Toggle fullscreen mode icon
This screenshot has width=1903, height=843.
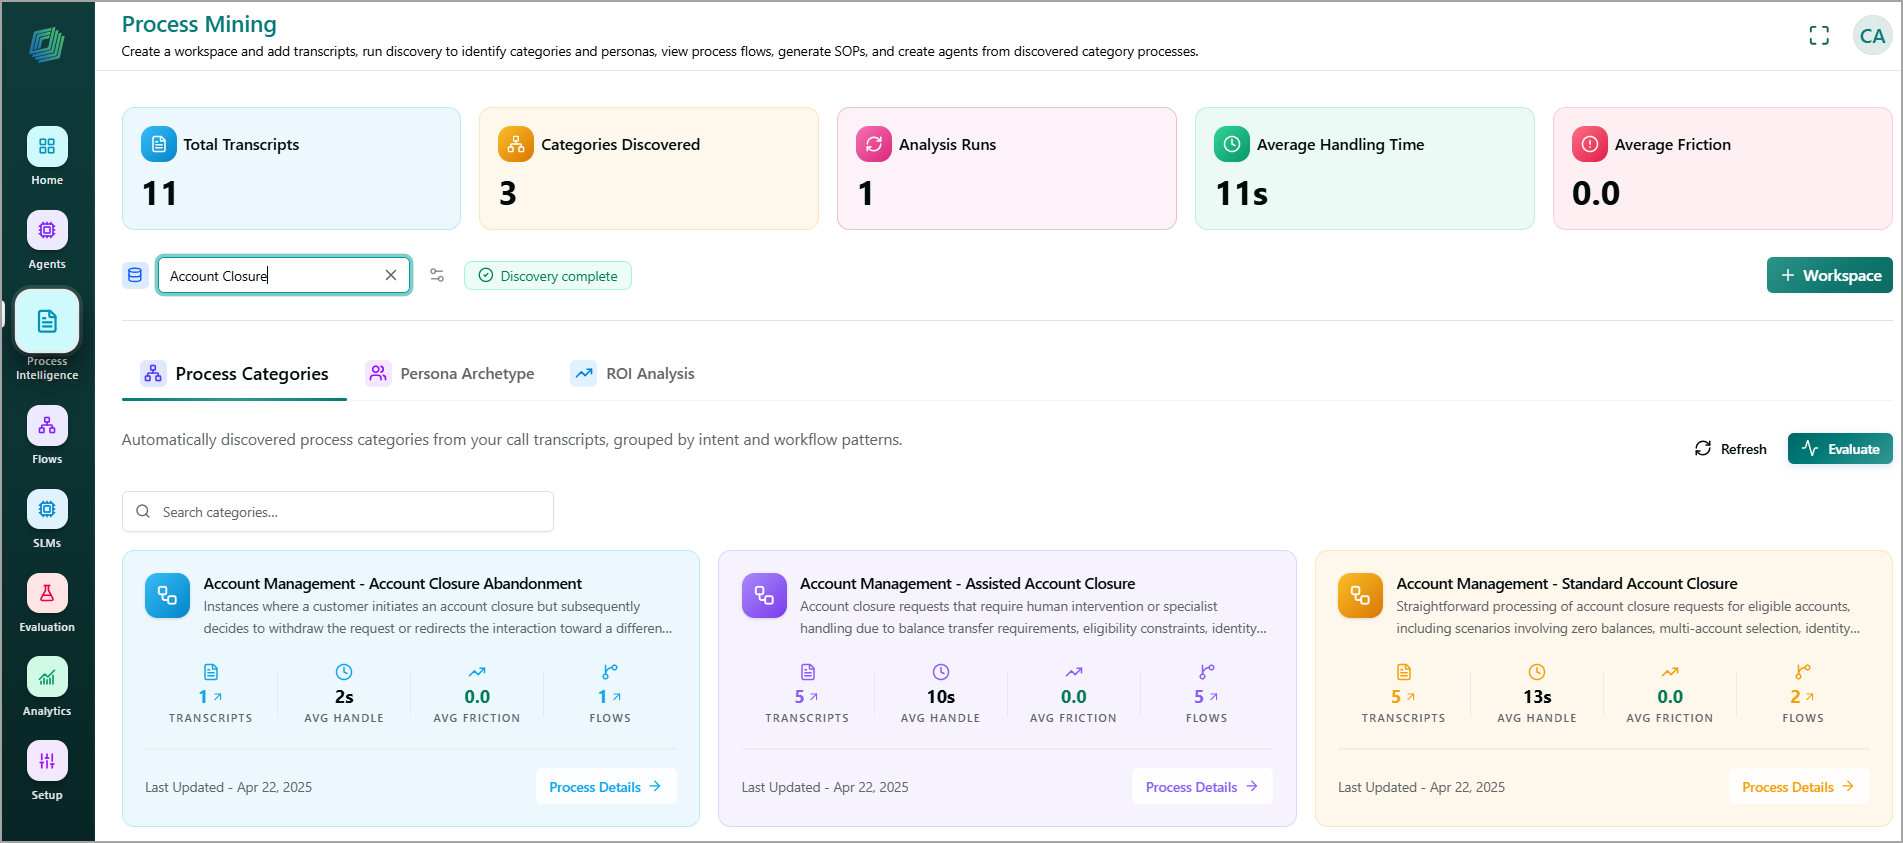[1819, 36]
